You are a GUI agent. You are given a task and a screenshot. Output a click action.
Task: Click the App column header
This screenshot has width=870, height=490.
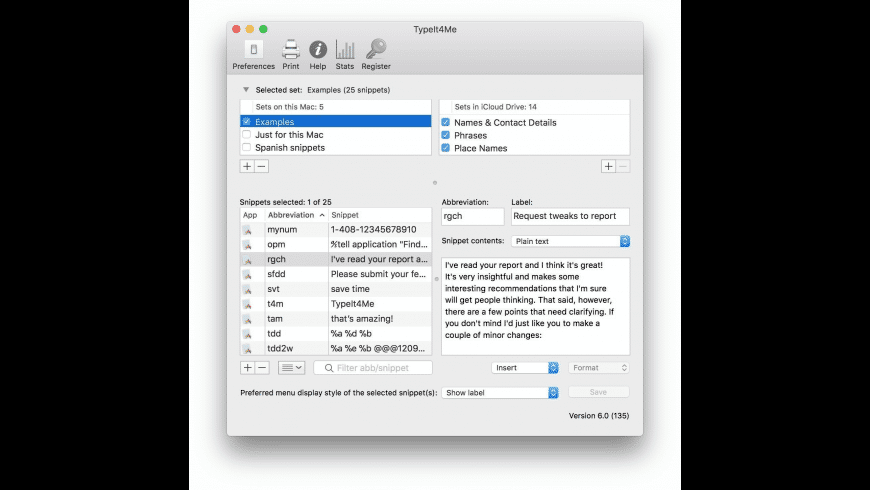(251, 215)
